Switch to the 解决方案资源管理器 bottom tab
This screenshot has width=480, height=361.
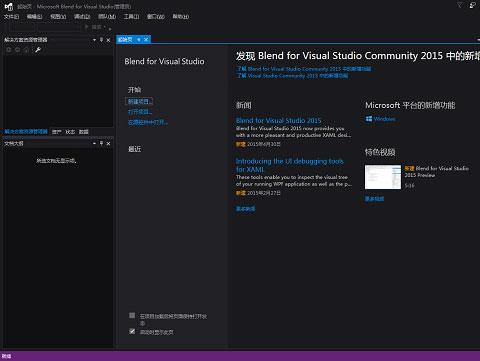[26, 132]
